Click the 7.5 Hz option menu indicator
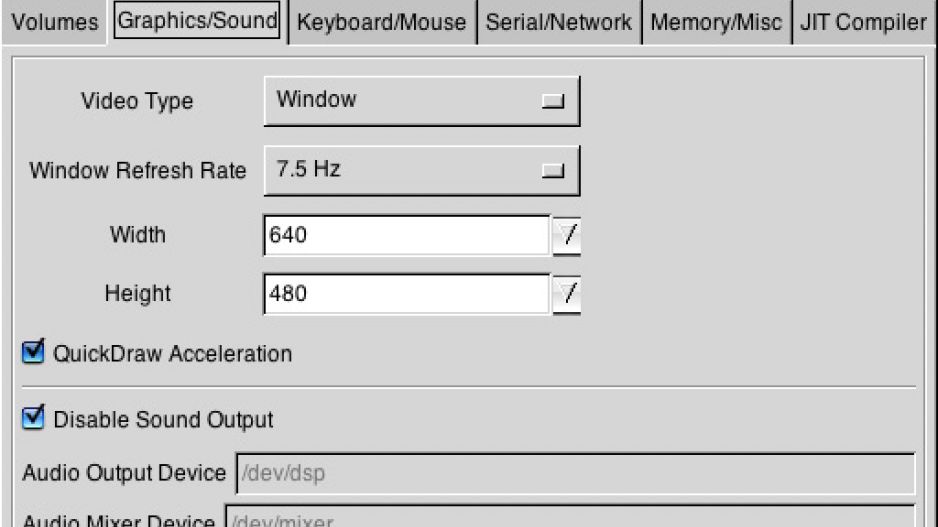This screenshot has height=527, width=938. click(553, 171)
